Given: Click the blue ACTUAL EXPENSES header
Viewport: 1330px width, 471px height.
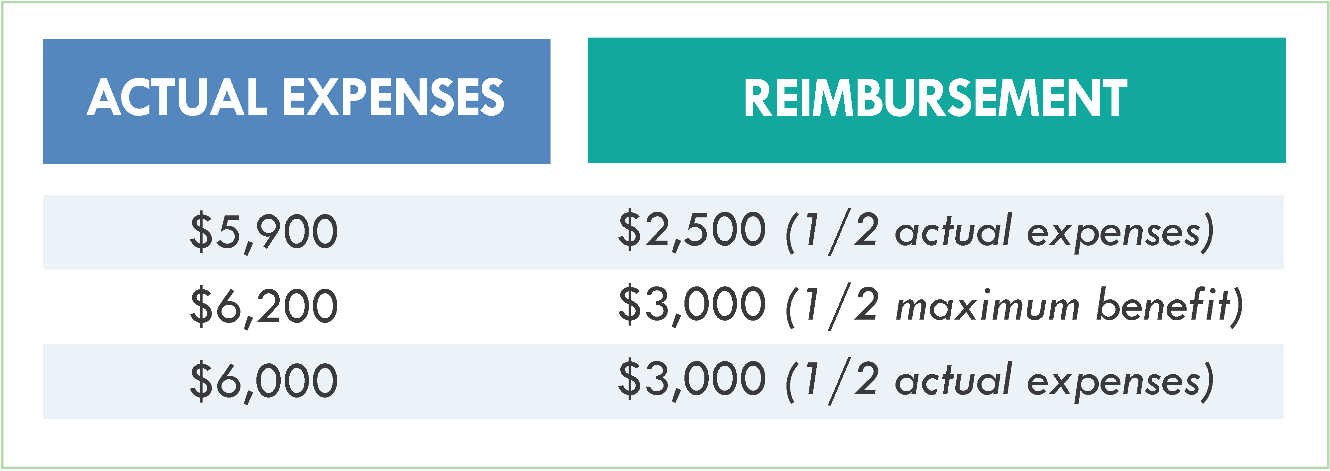Looking at the screenshot, I should 296,100.
